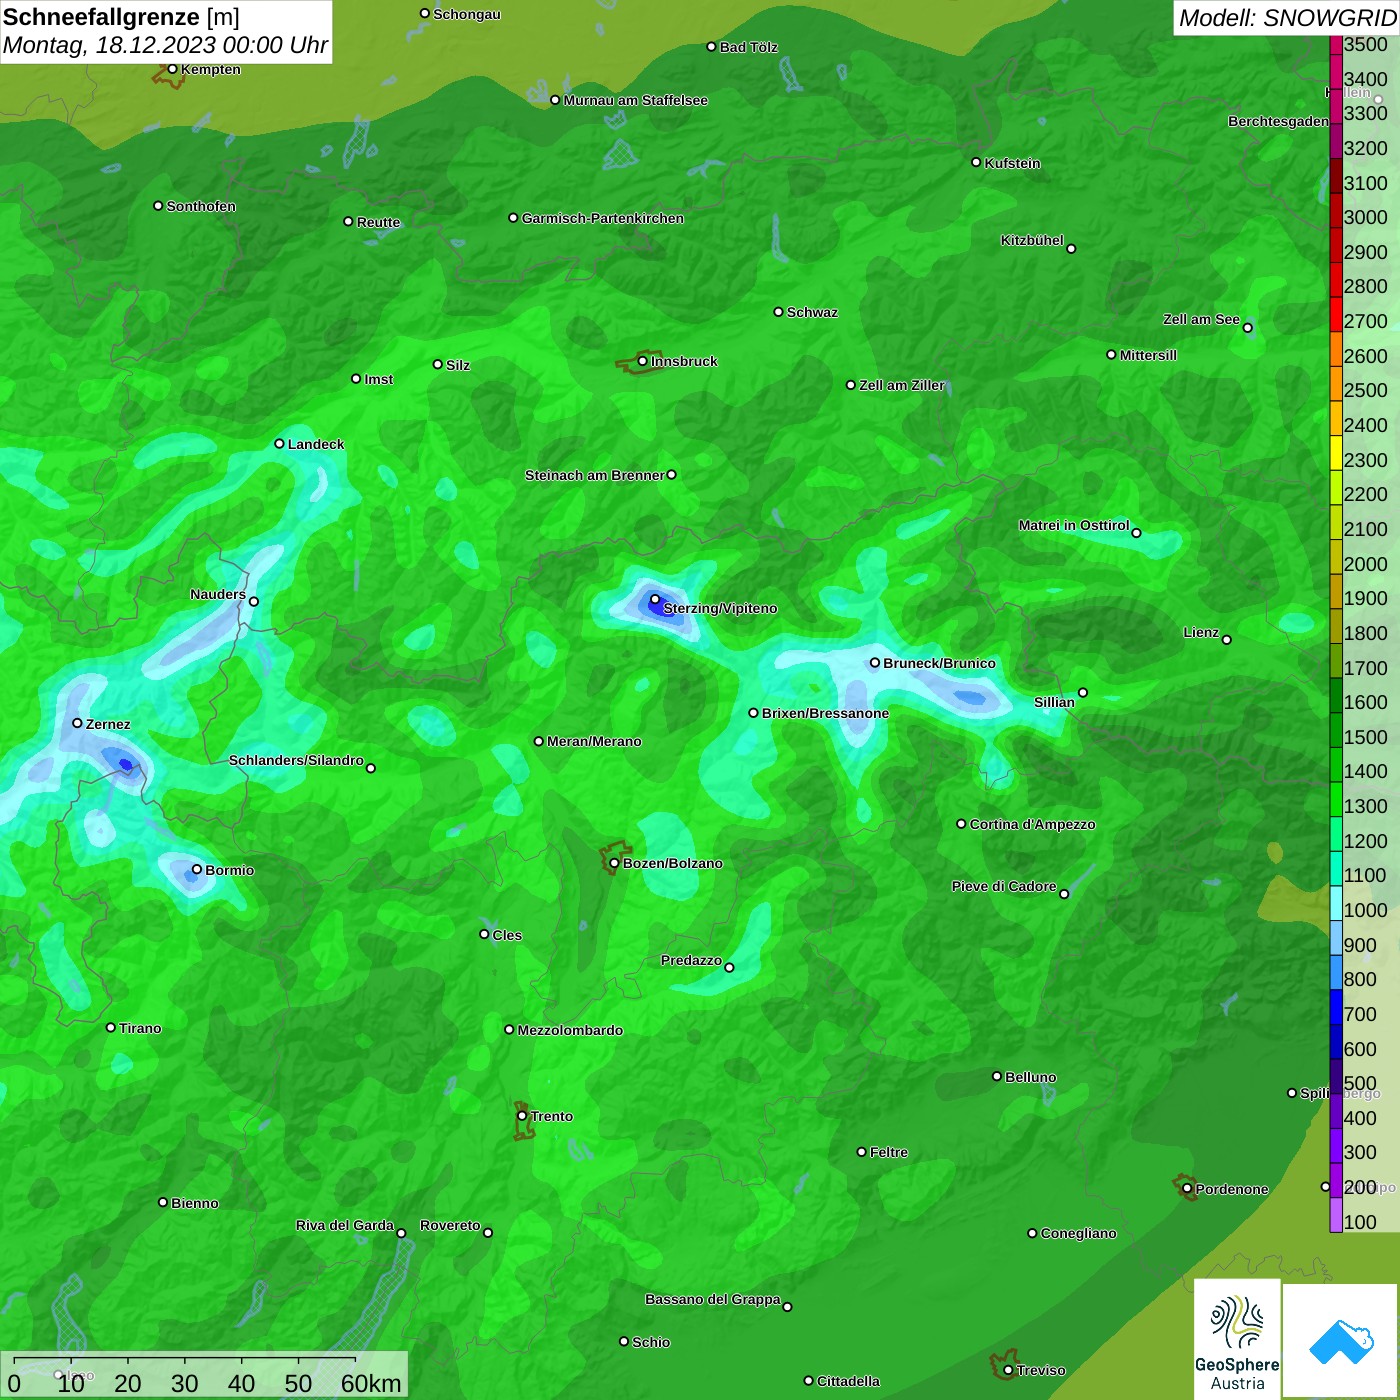Screen dimensions: 1400x1400
Task: Click the 1000 m light cyan swatch
Action: 1336,904
